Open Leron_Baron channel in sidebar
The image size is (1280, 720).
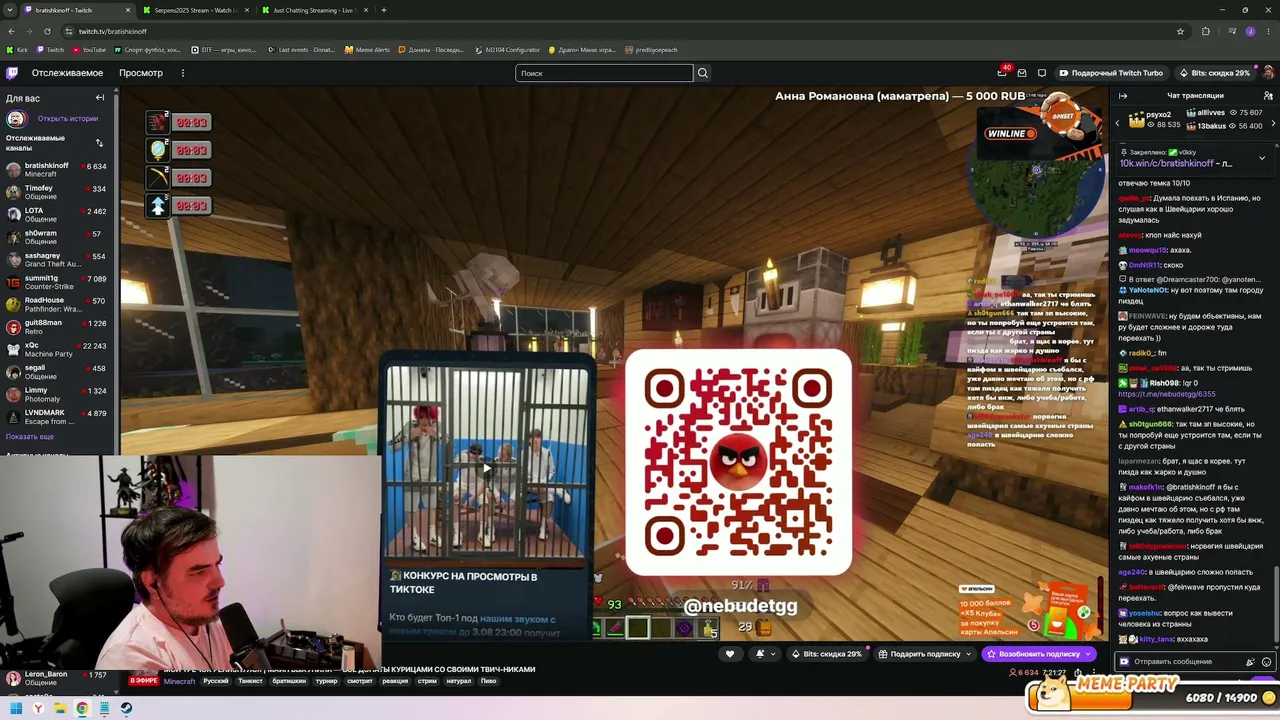(x=56, y=678)
